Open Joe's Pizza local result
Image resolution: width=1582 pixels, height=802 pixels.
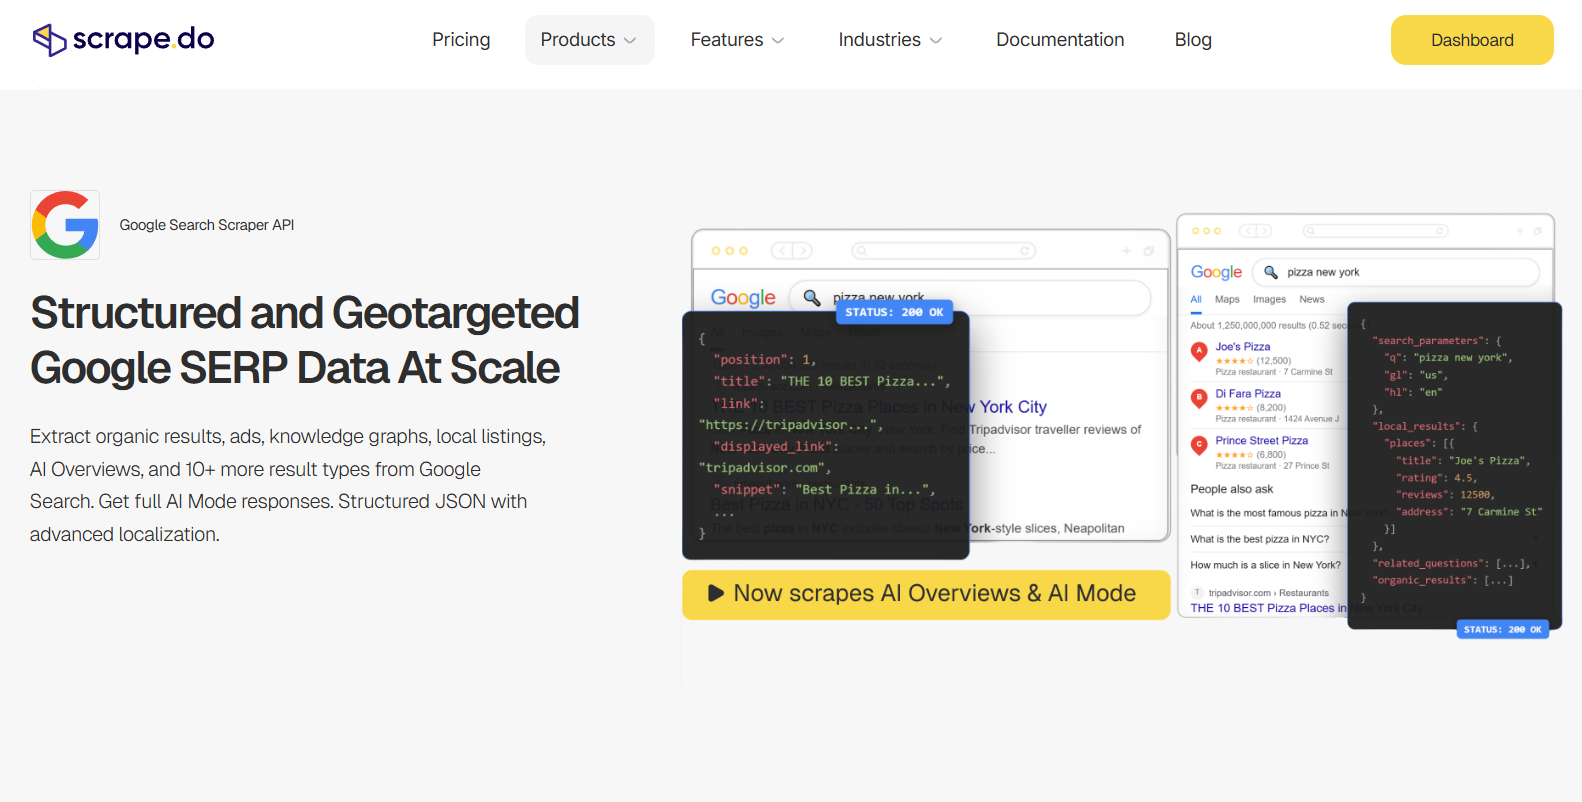click(1243, 347)
